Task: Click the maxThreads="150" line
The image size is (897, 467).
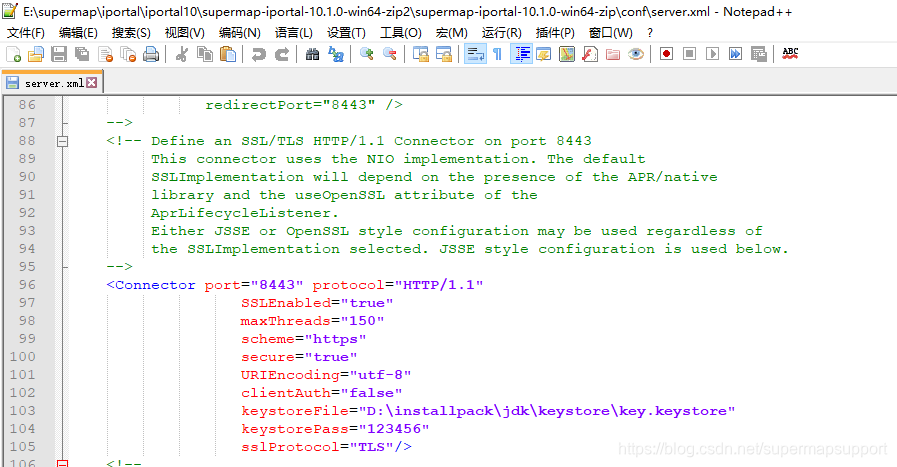Action: click(312, 320)
